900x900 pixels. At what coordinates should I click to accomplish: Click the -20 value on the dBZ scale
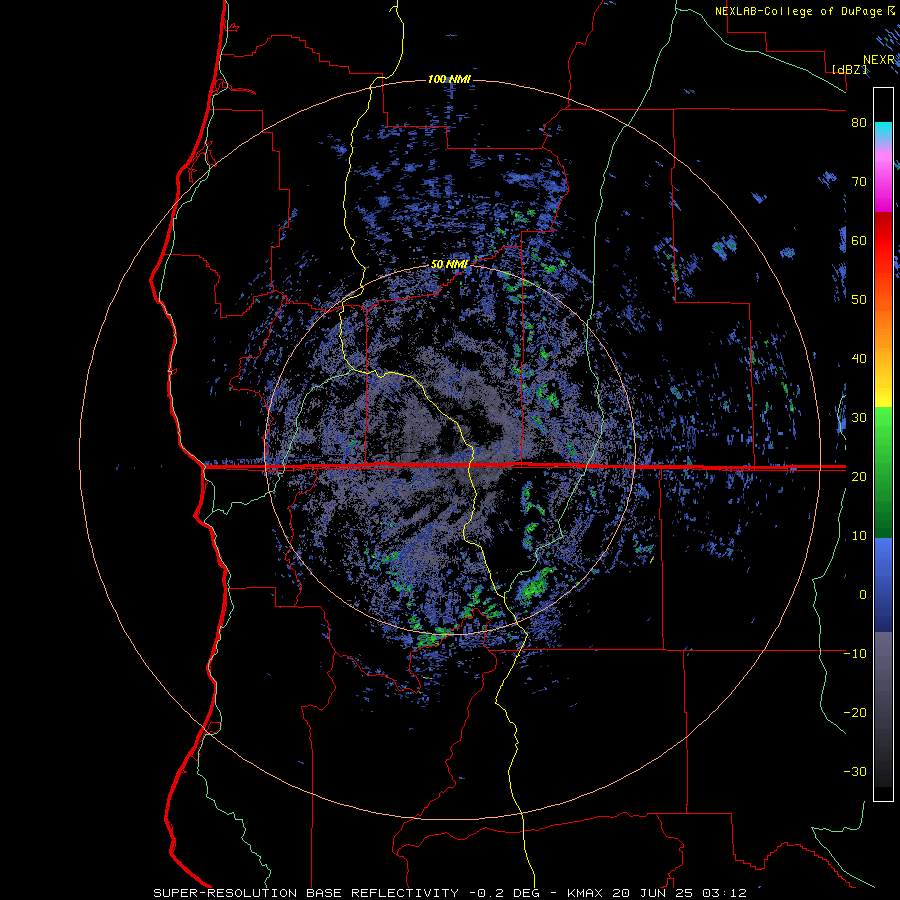pos(855,713)
